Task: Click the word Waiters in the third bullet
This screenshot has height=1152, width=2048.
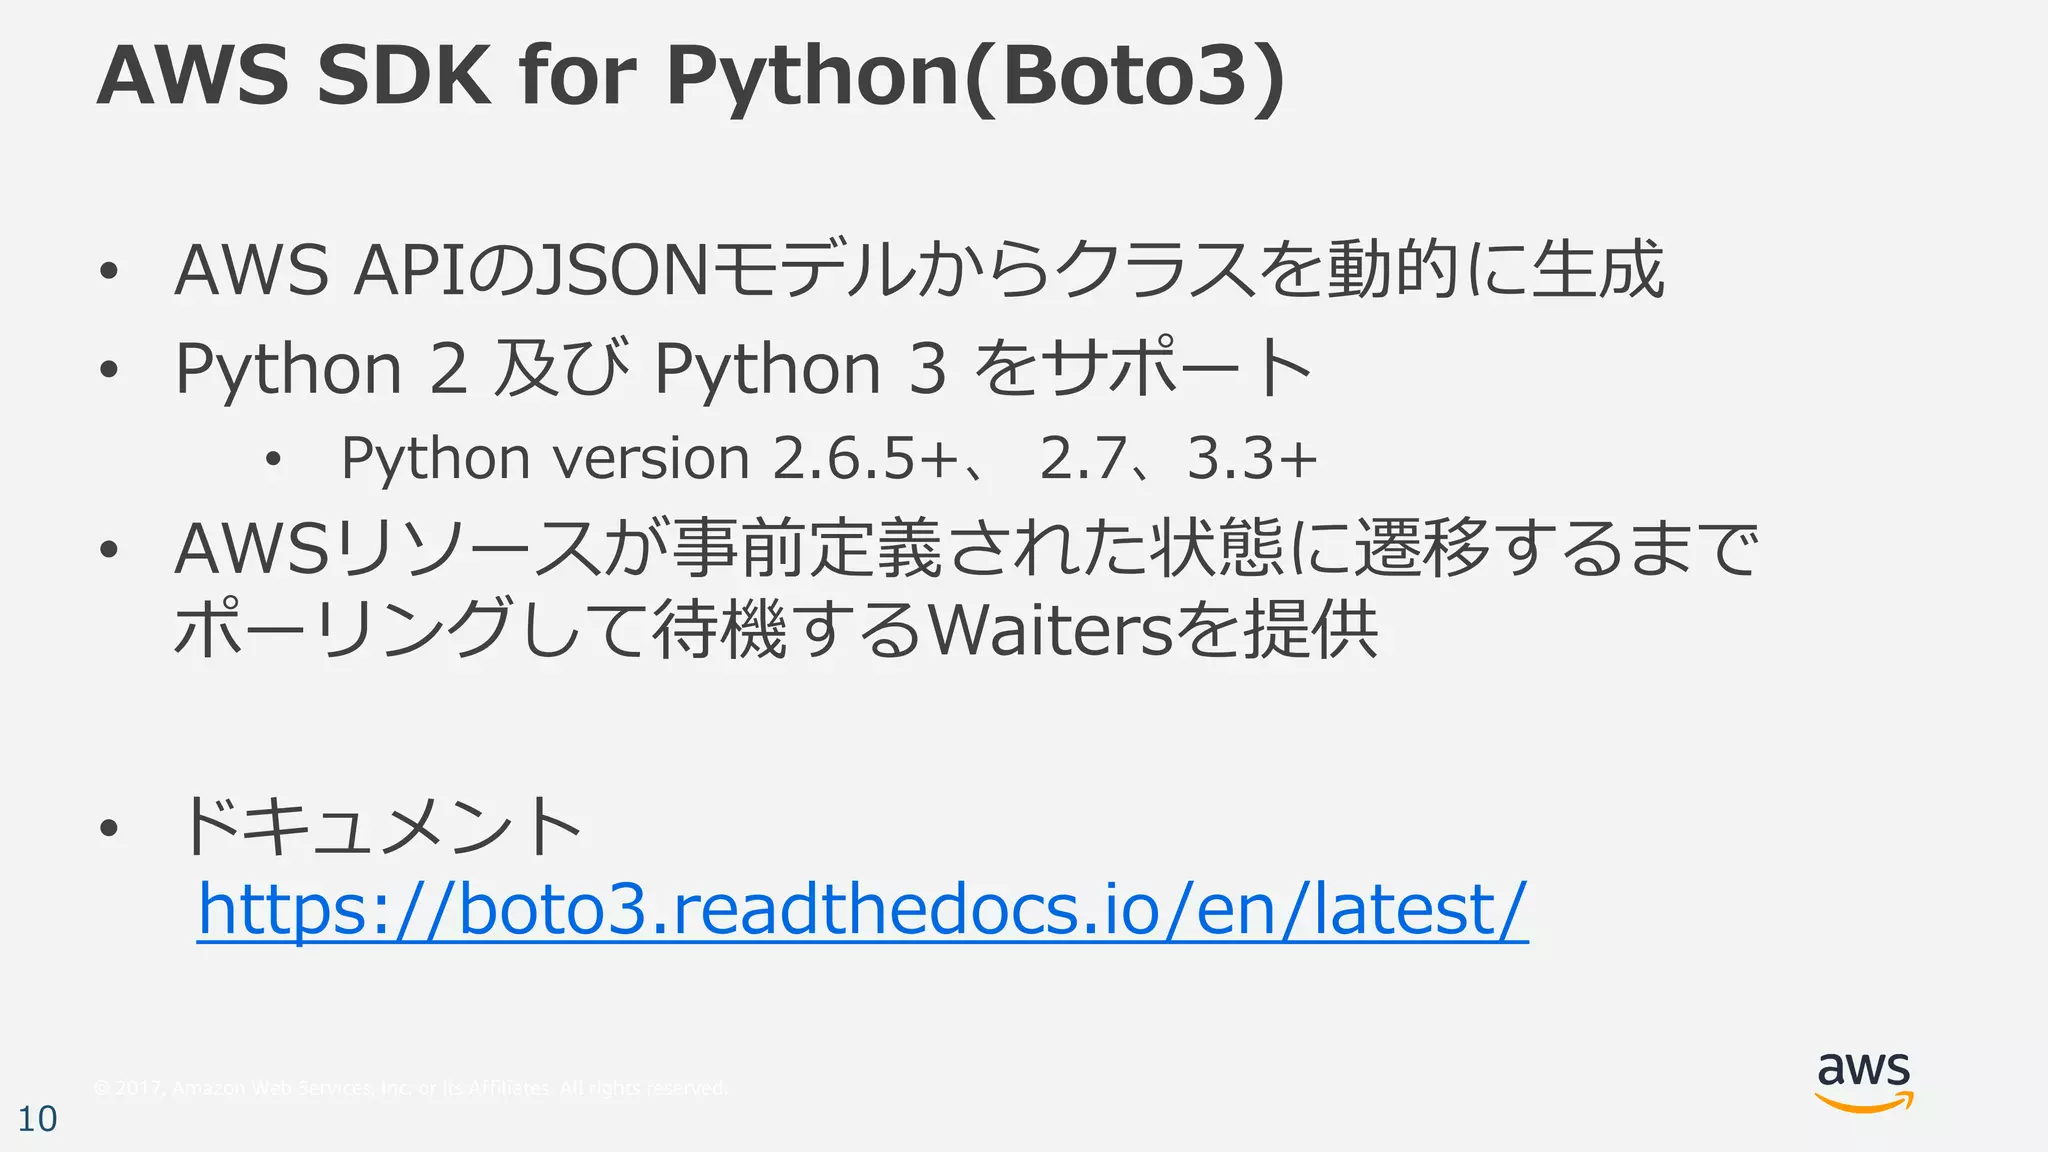Action: coord(1050,631)
